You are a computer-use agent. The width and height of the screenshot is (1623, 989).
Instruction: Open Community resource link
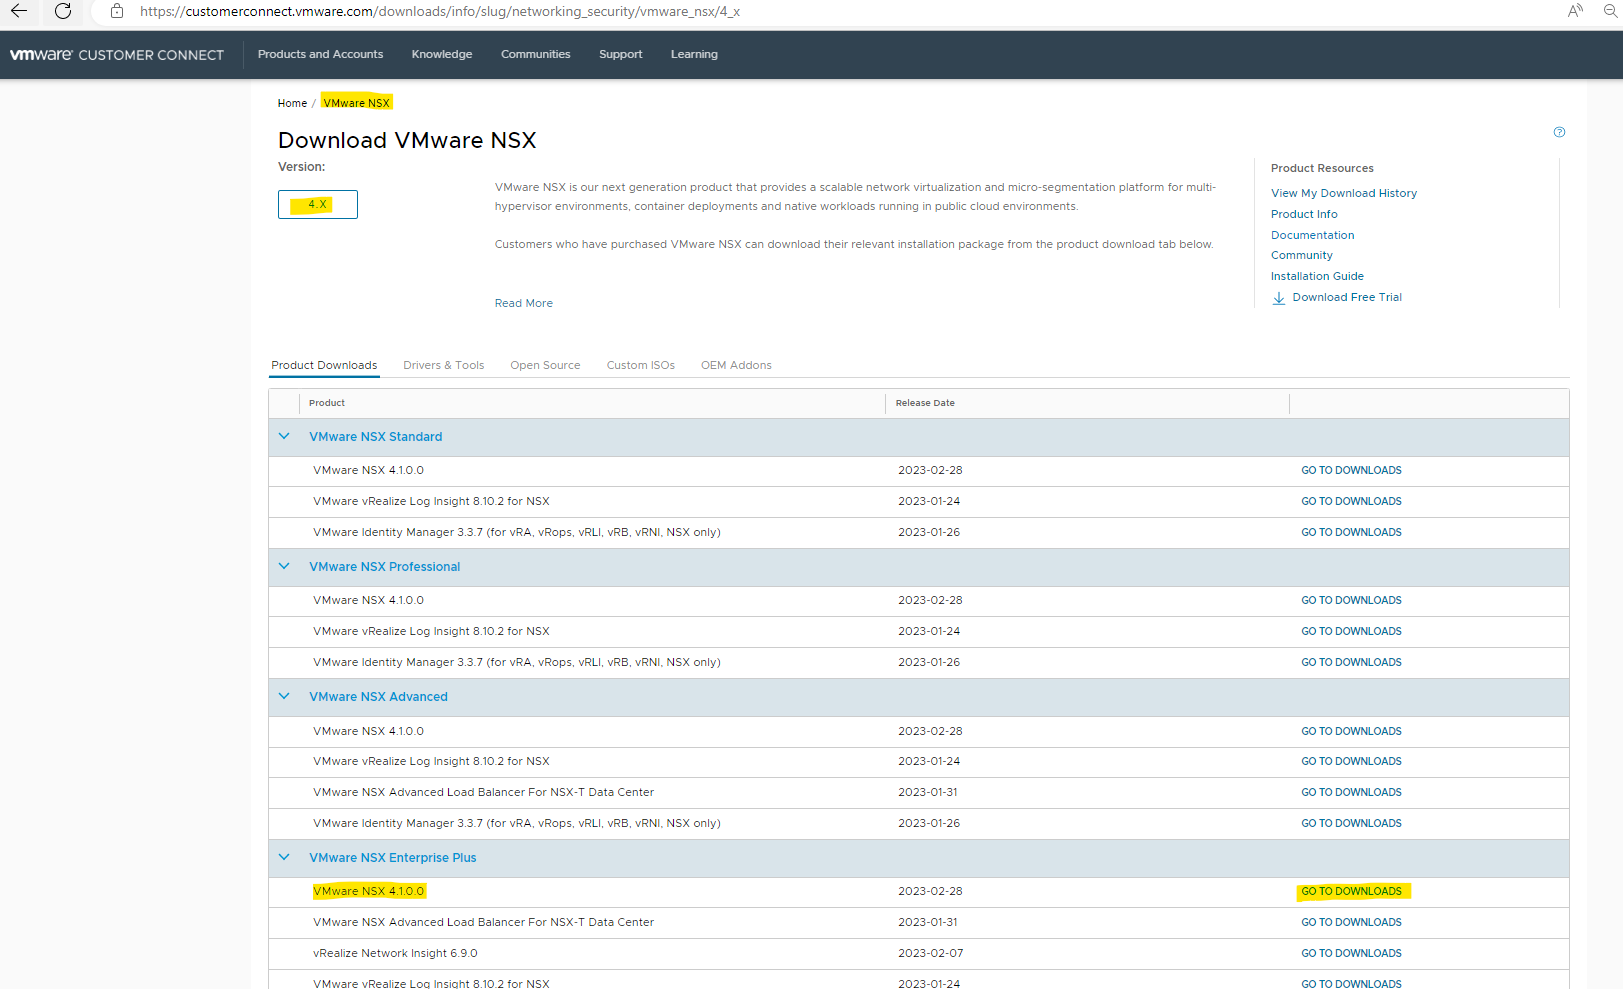coord(1301,256)
